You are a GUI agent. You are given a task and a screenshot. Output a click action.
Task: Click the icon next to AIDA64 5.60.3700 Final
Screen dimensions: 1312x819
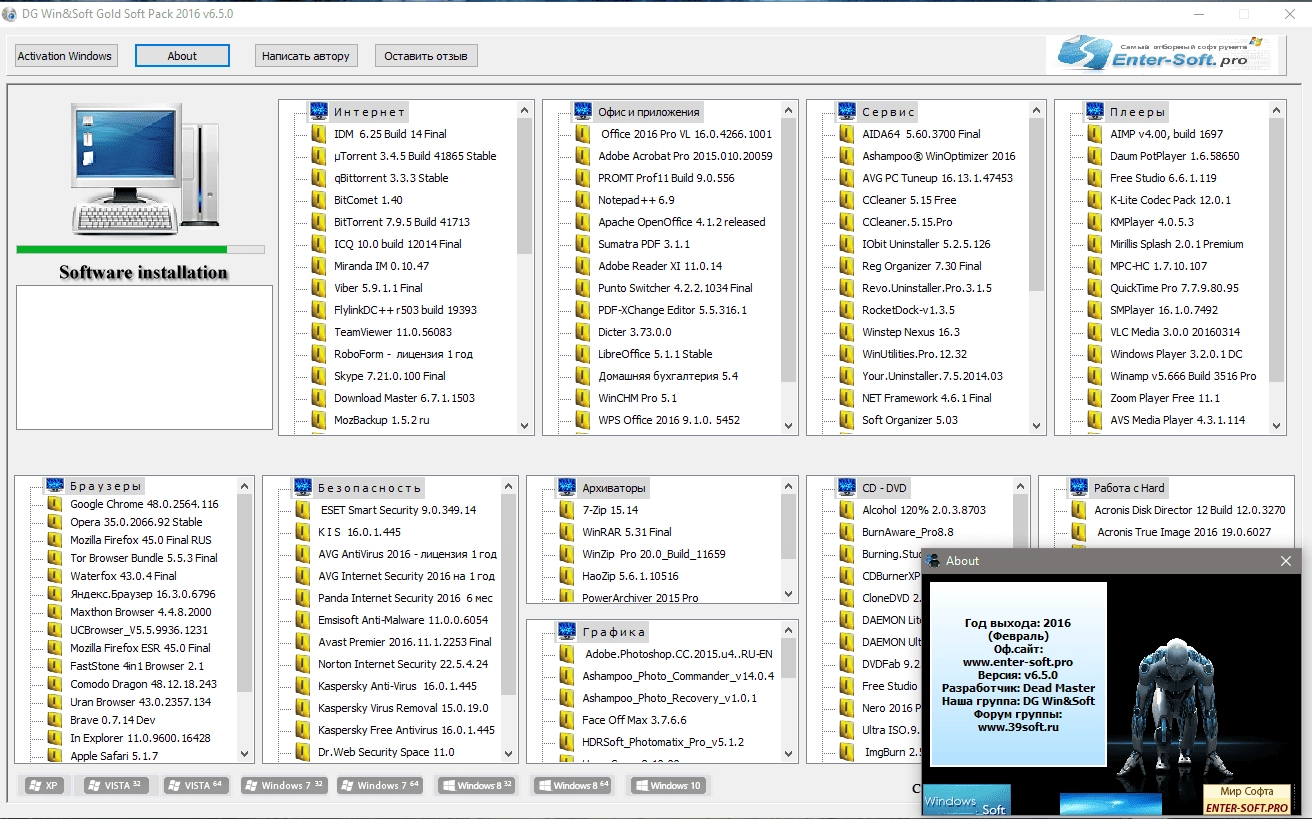(847, 134)
